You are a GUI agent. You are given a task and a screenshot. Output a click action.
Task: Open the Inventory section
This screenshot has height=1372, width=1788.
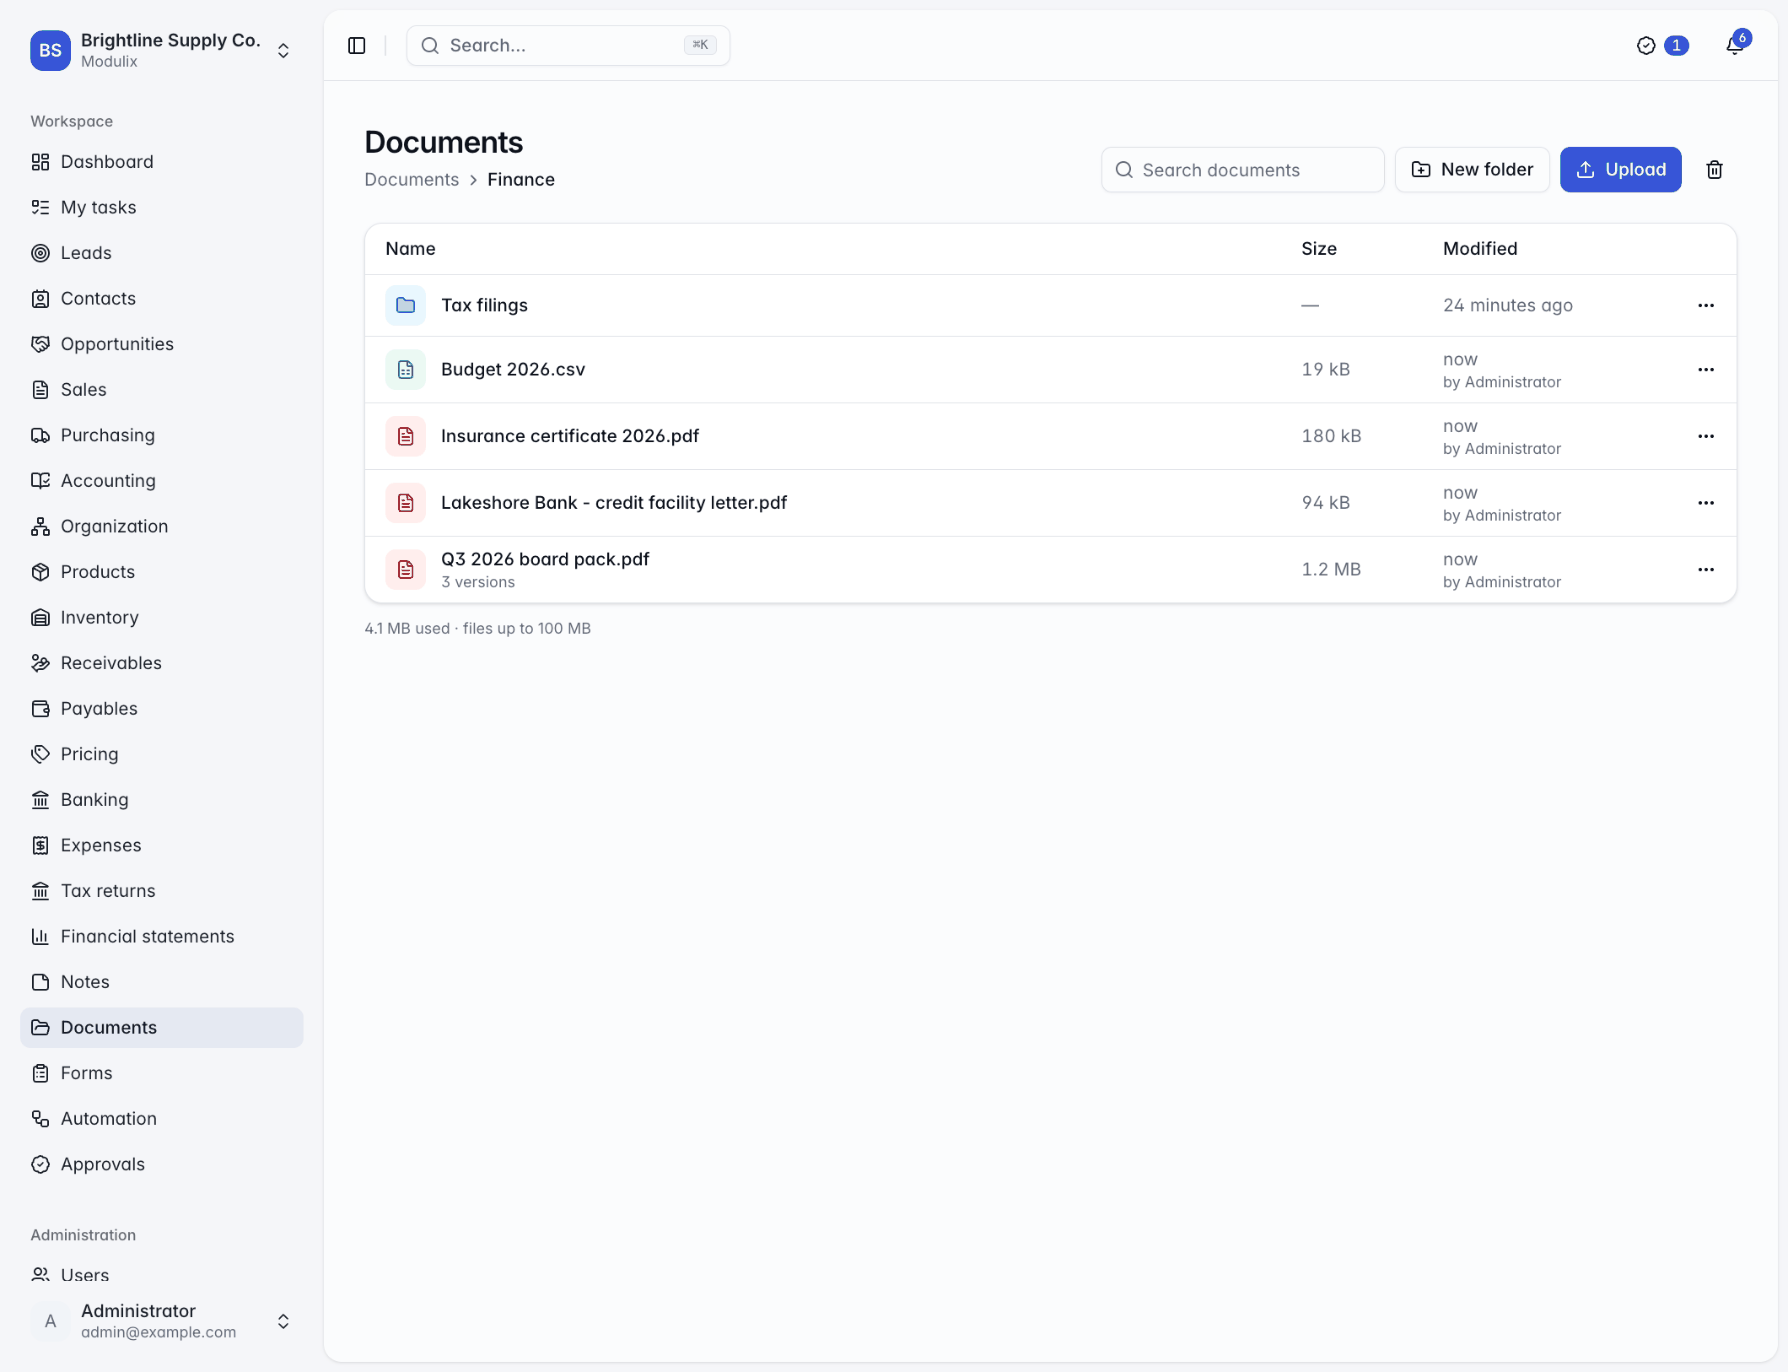click(x=162, y=617)
